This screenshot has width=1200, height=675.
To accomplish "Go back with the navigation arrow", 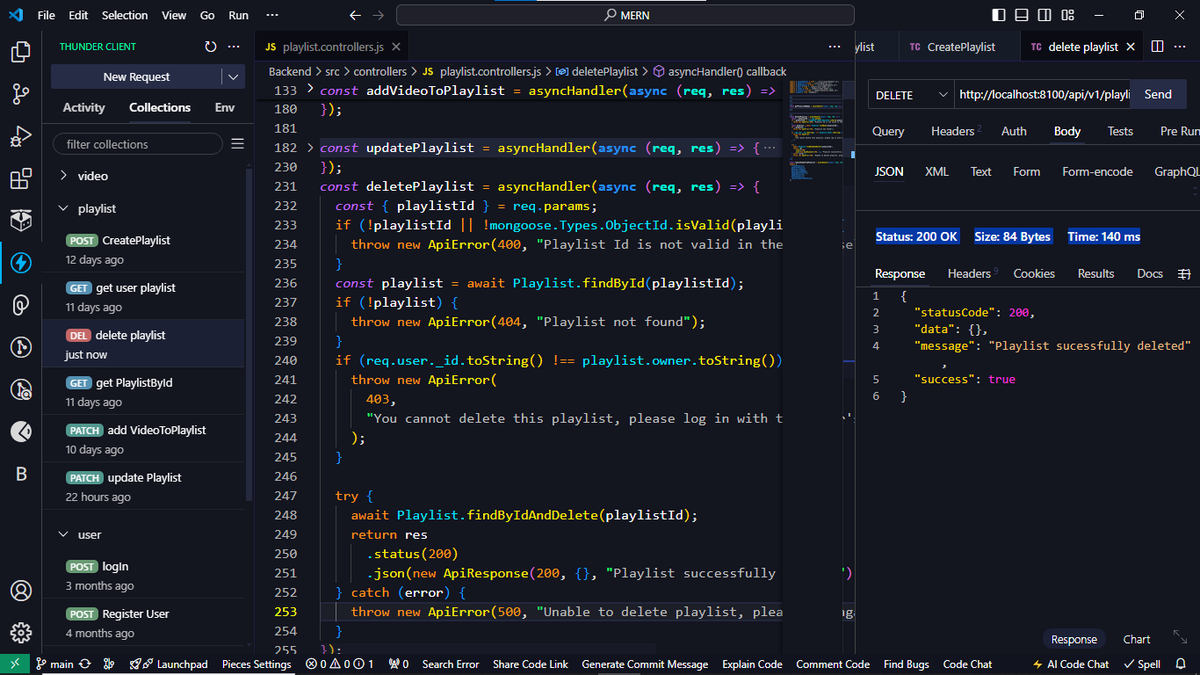I will [355, 15].
